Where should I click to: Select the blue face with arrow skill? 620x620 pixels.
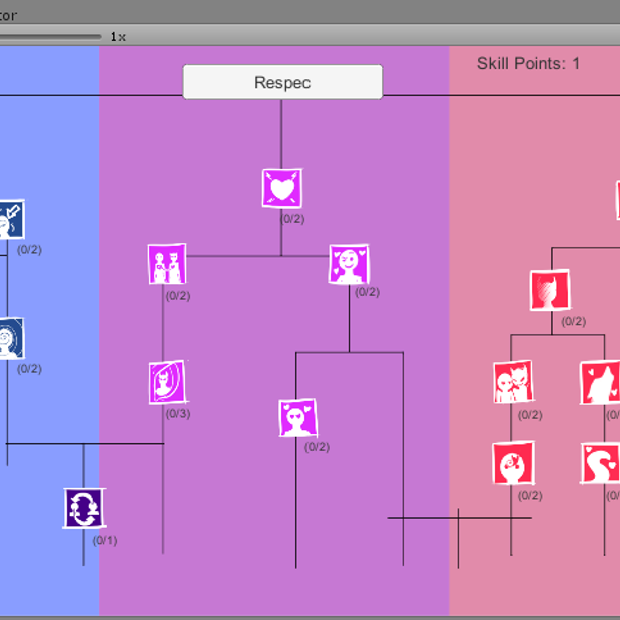[x=12, y=219]
